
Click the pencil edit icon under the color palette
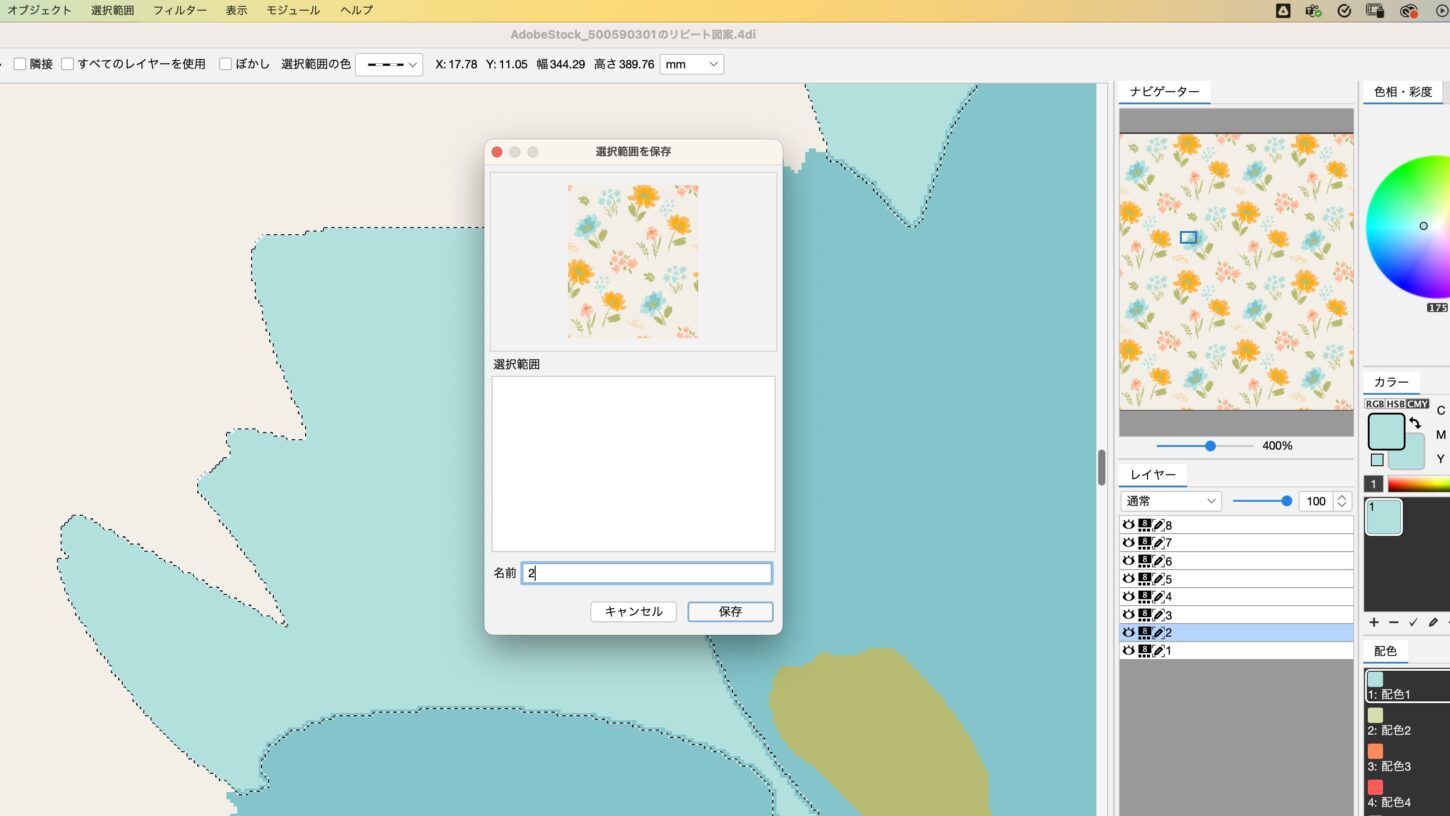coord(1433,622)
